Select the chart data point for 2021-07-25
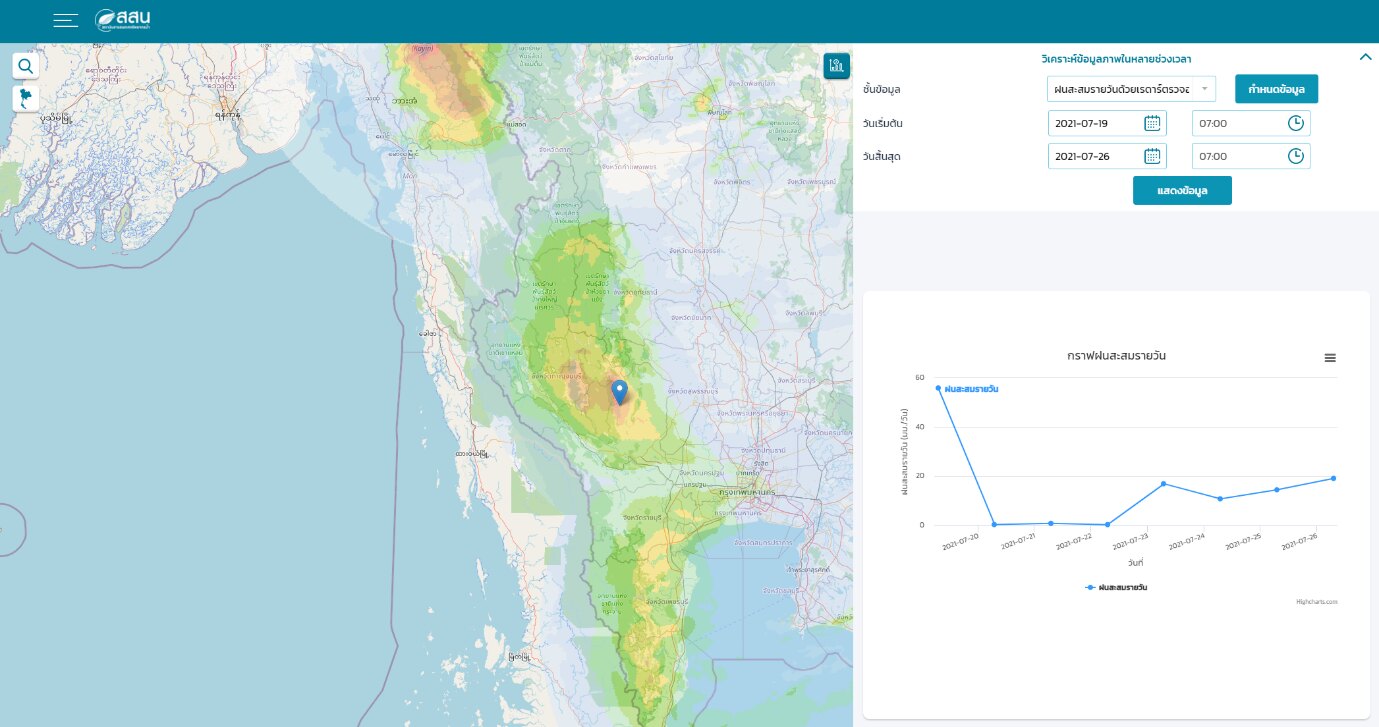 (x=1277, y=490)
